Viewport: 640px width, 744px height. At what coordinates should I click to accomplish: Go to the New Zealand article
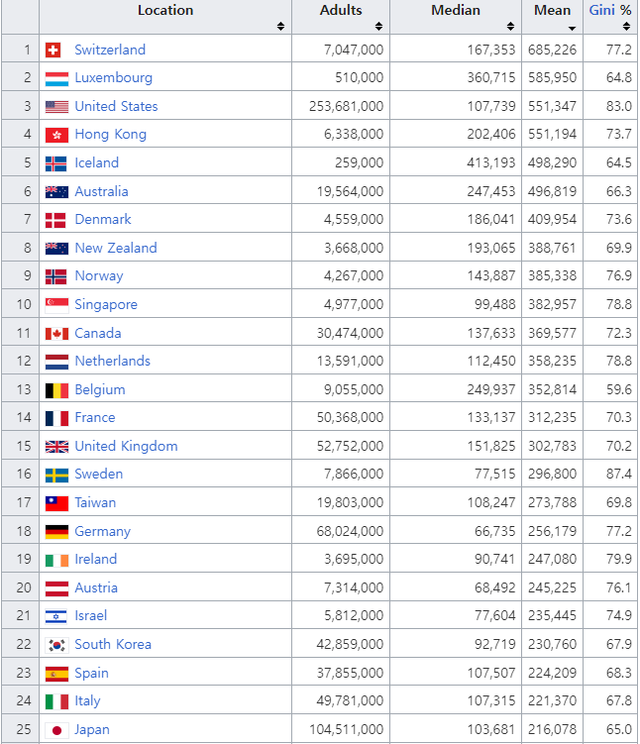point(115,248)
